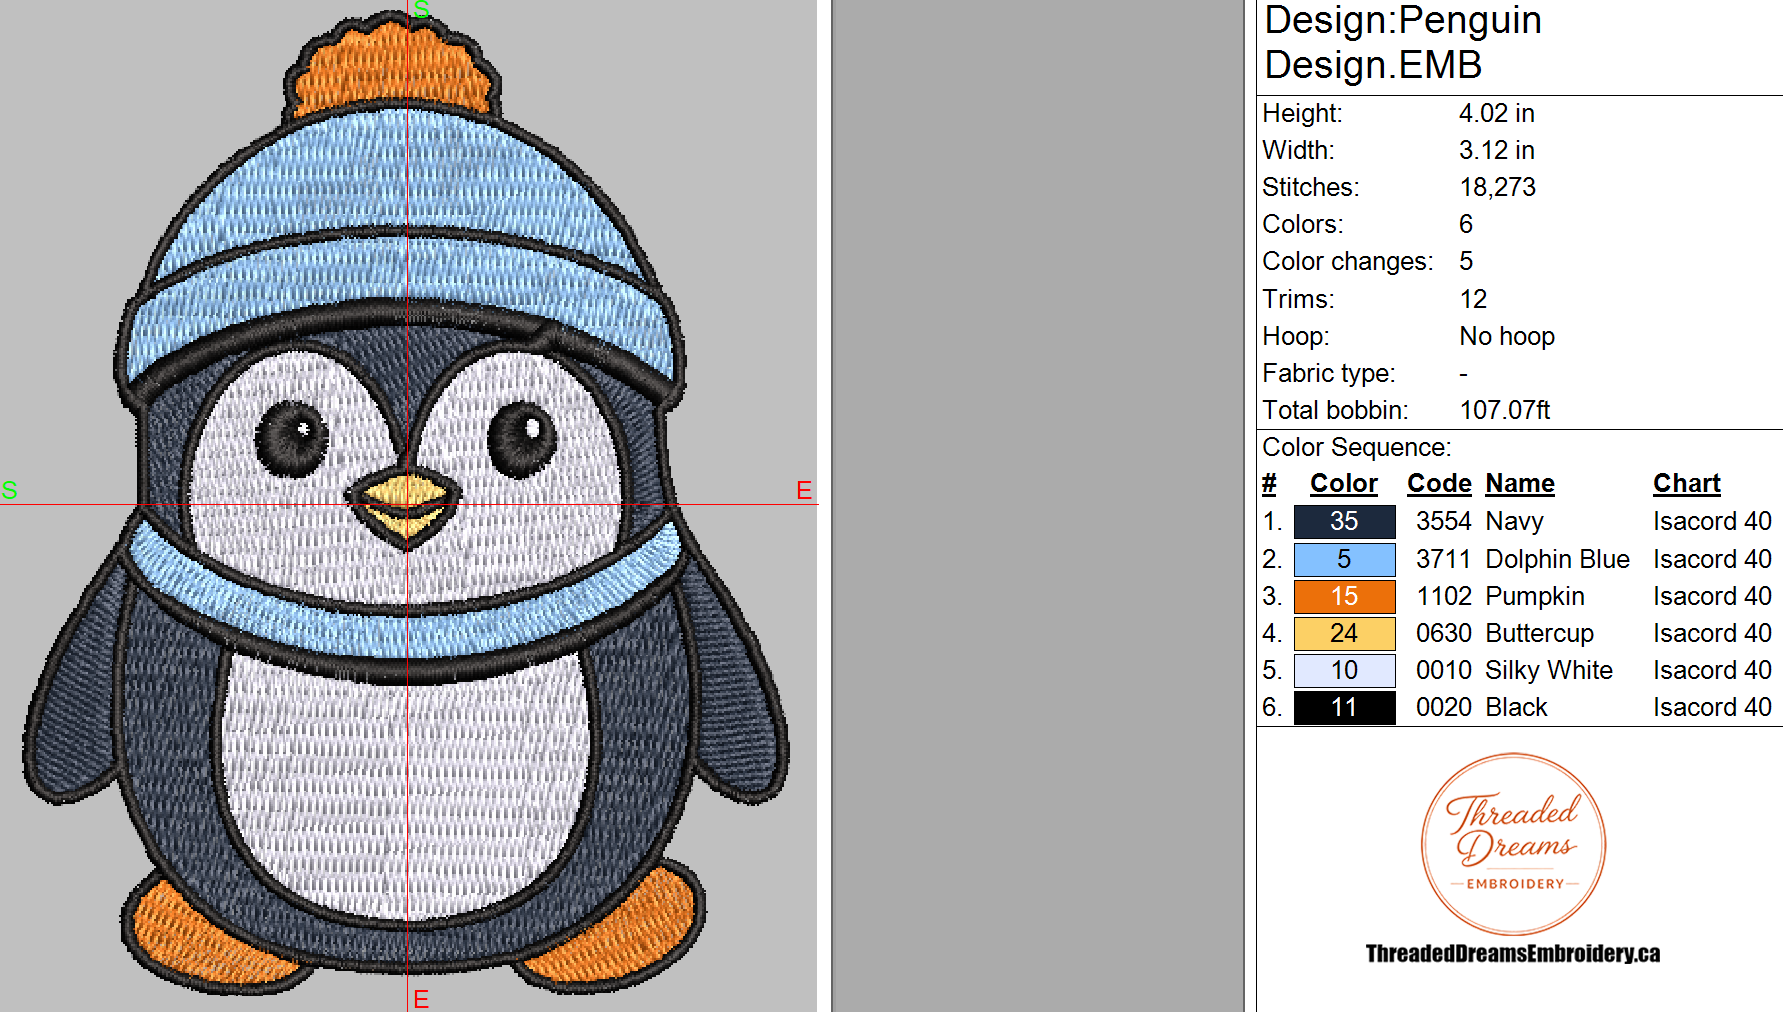The image size is (1783, 1012).
Task: Click the Design:Penguin Design.EMB title
Action: [x=1403, y=42]
